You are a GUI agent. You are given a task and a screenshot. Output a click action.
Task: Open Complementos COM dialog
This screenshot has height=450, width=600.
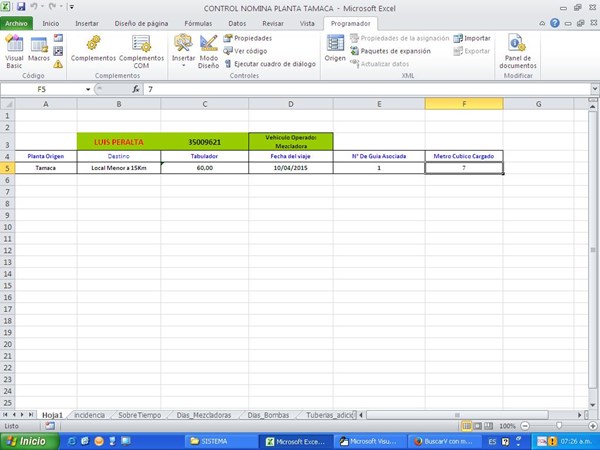141,48
